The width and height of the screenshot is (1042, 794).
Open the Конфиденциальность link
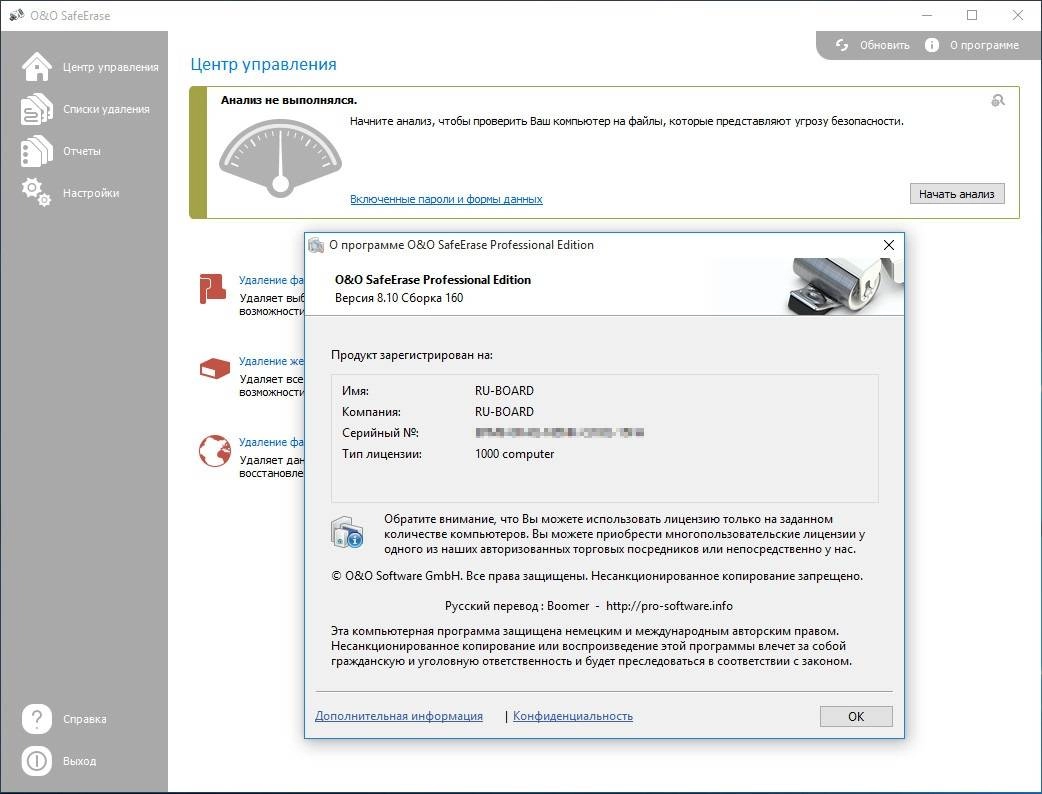point(573,716)
